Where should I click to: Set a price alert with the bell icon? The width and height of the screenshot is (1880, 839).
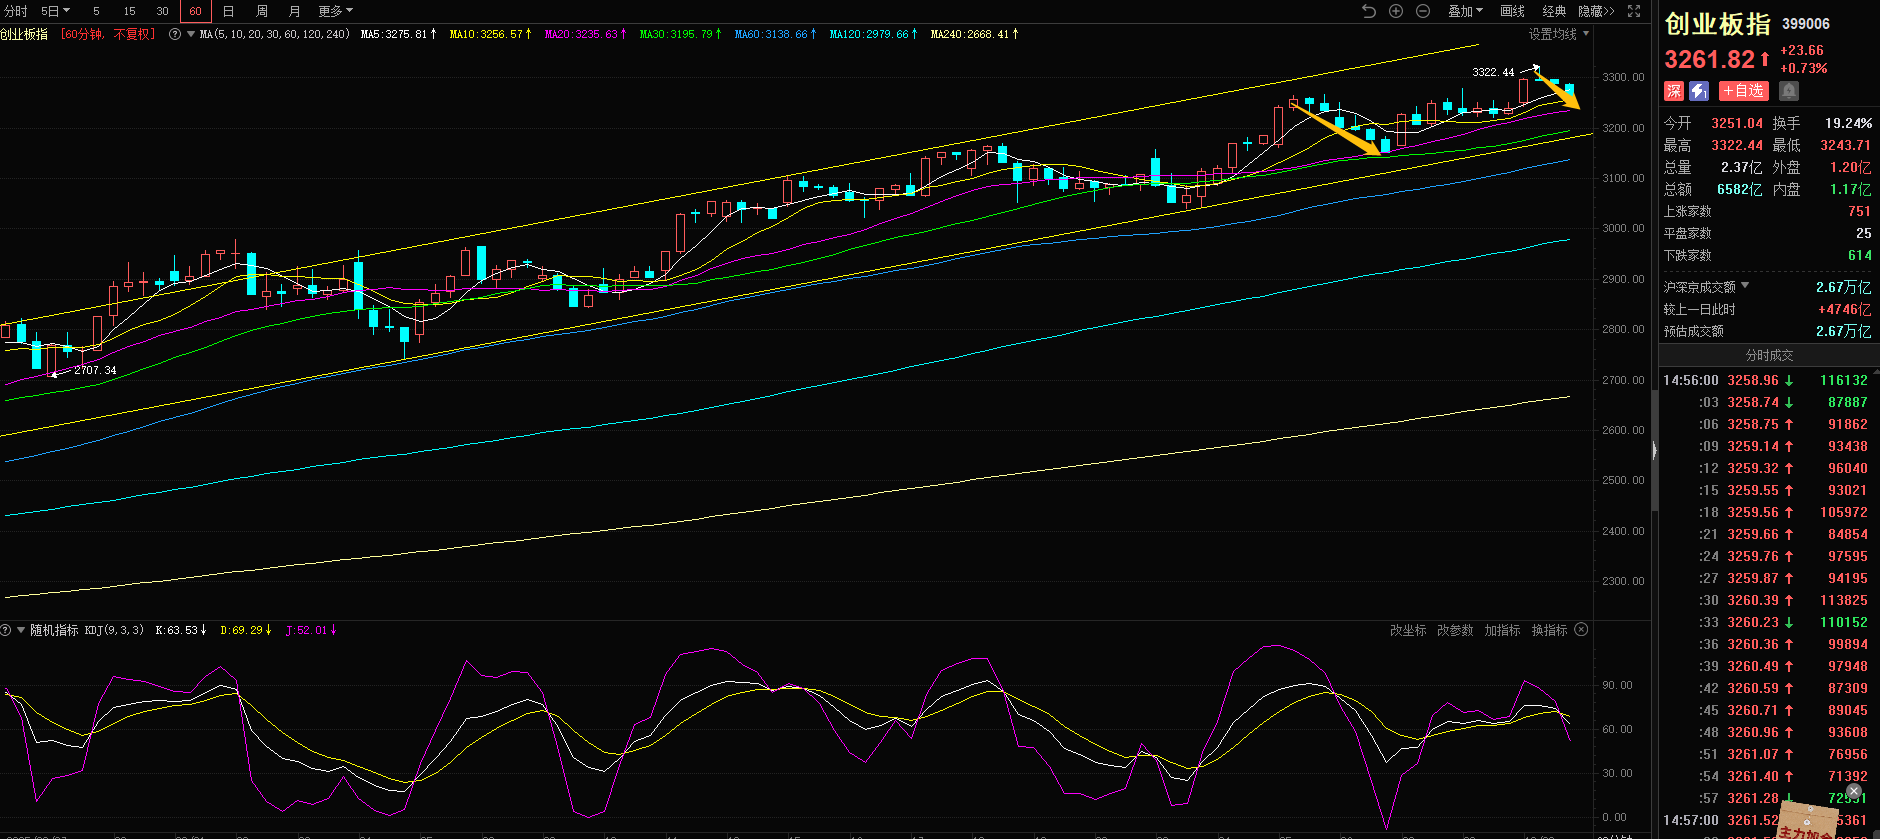(x=1789, y=91)
